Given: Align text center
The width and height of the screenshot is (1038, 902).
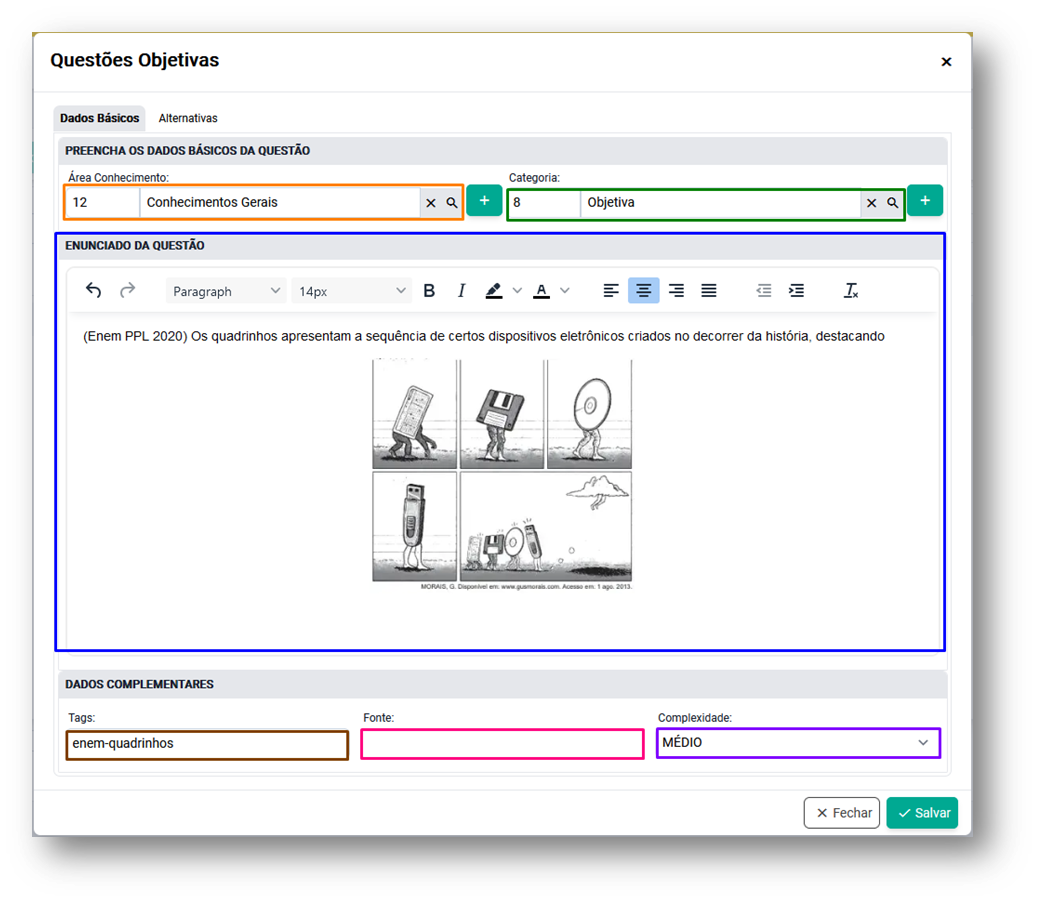Looking at the screenshot, I should [x=643, y=291].
